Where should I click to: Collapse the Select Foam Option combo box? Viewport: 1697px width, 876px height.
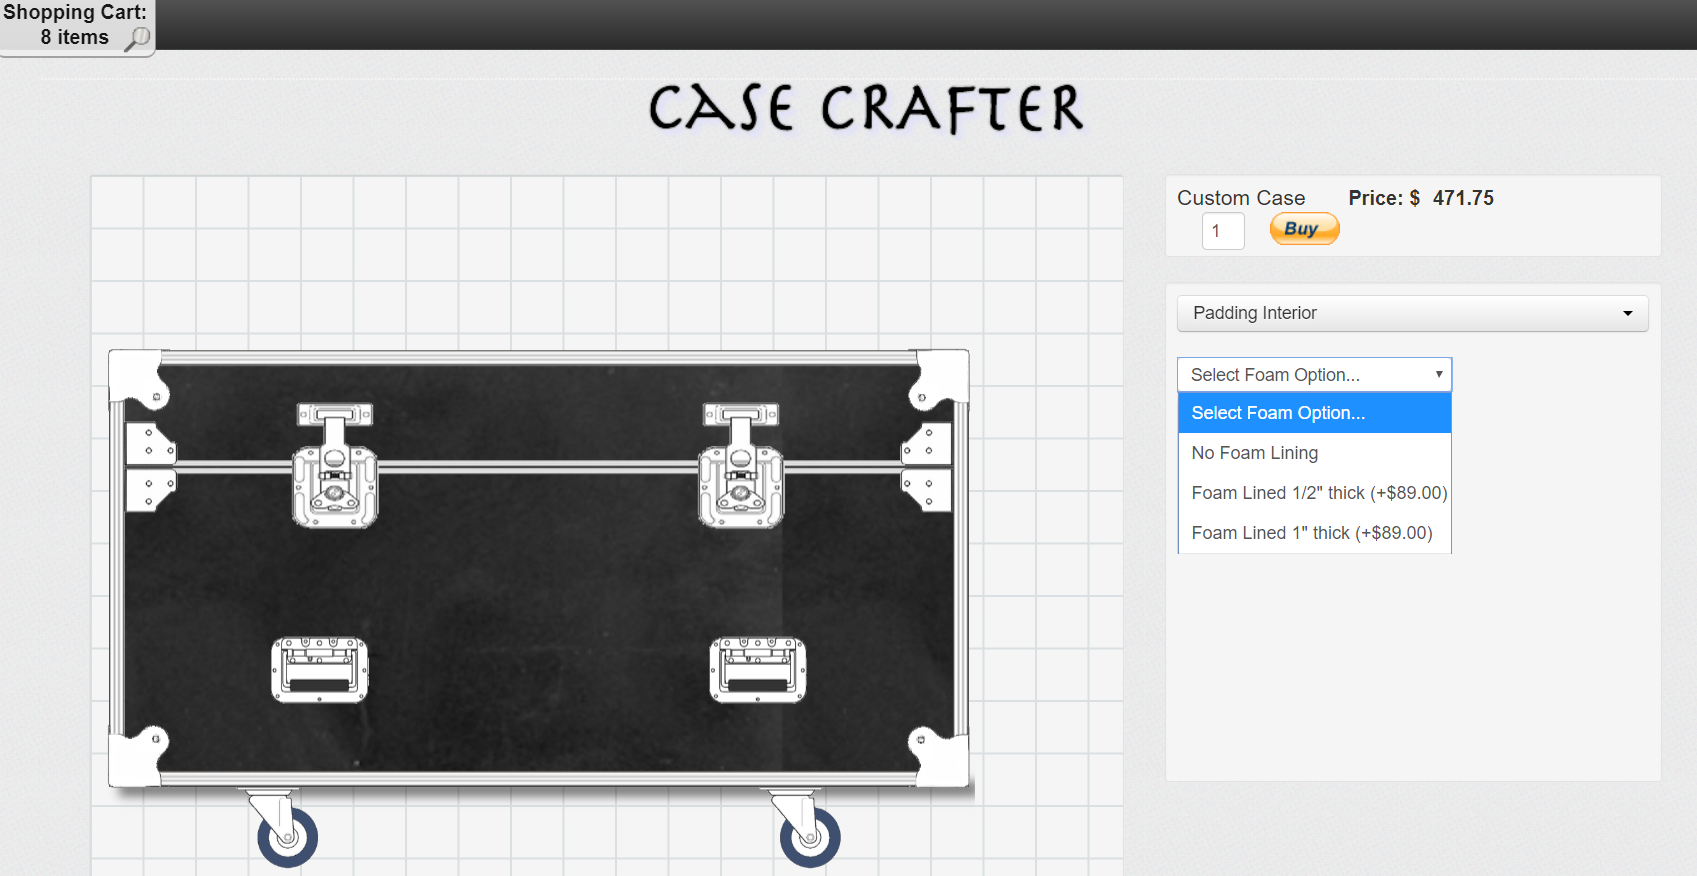tap(1314, 375)
